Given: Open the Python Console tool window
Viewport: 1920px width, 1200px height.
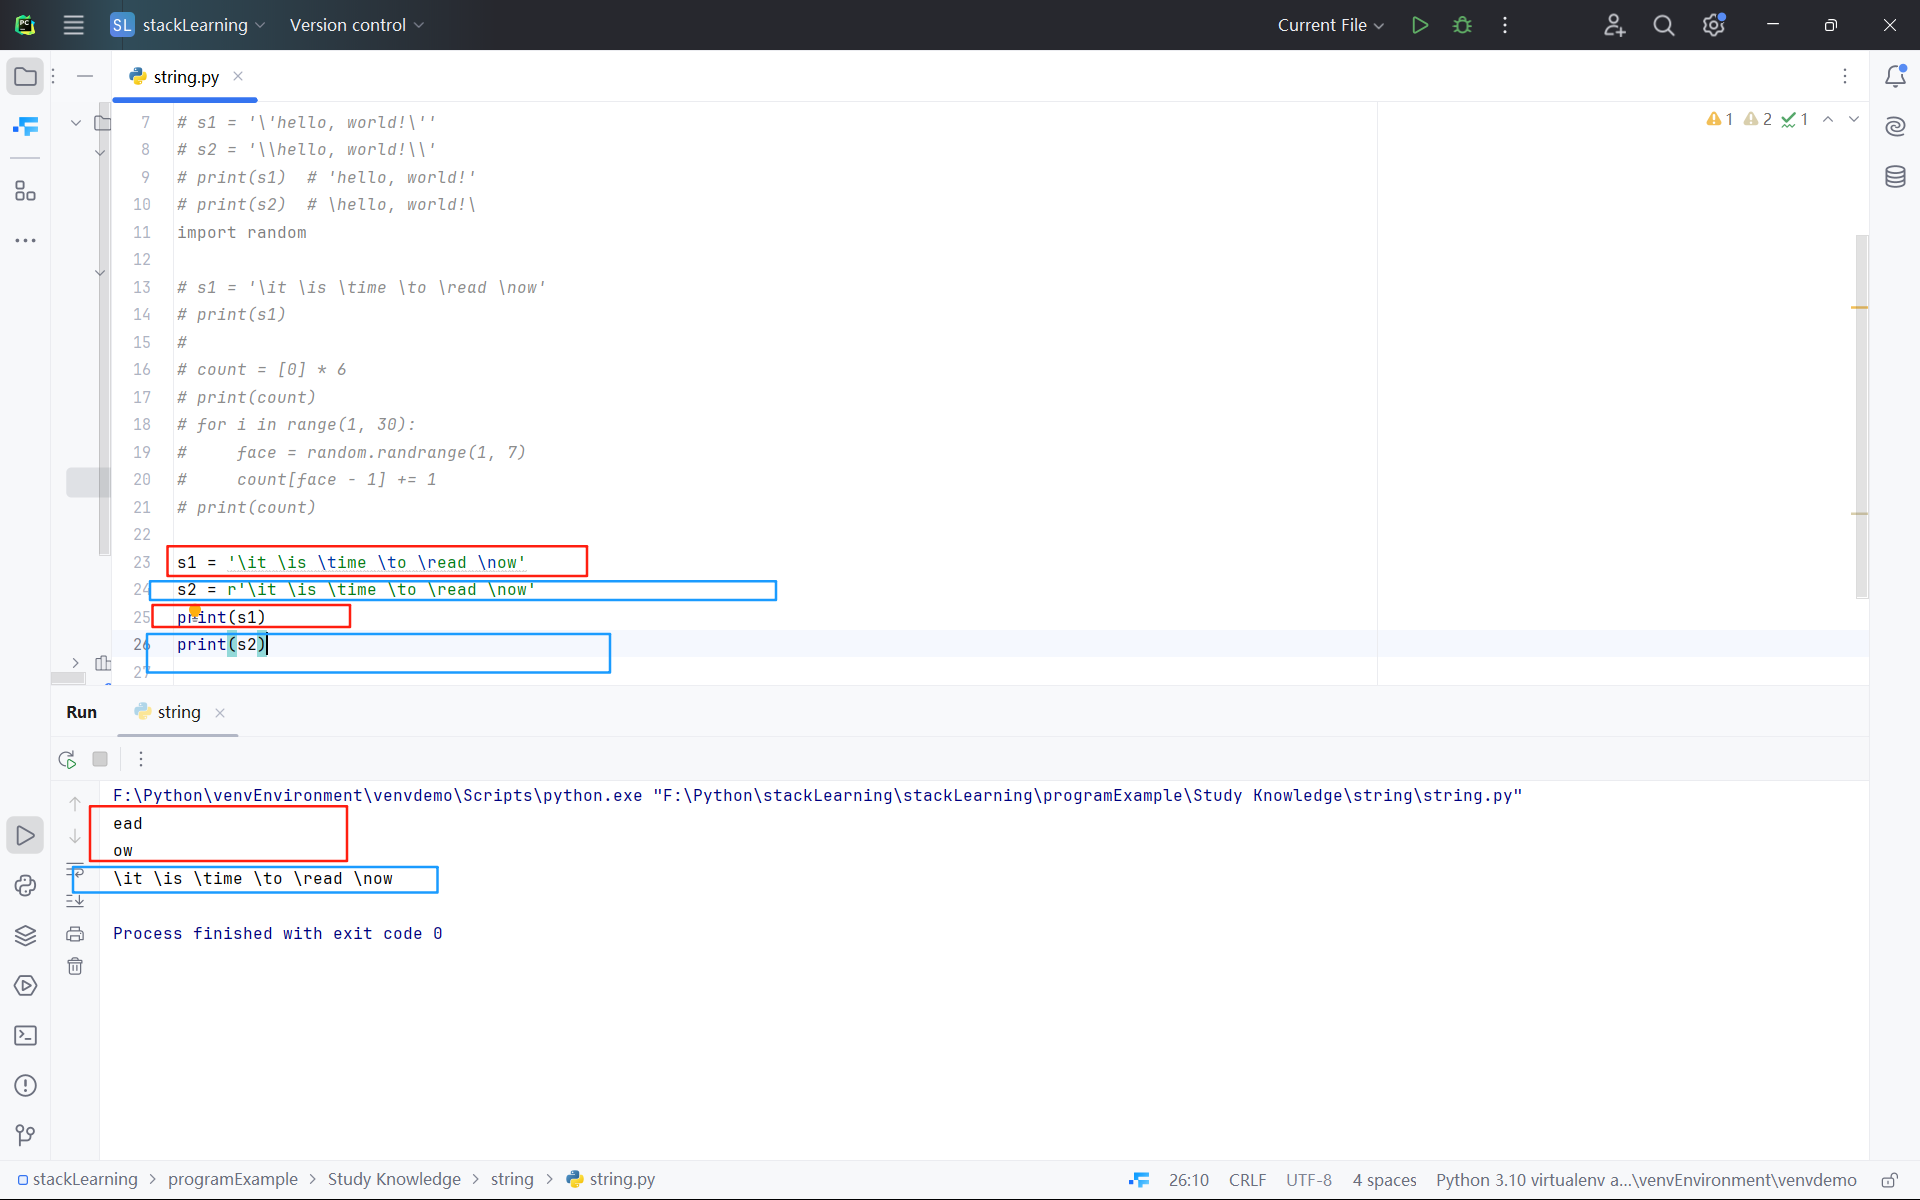Looking at the screenshot, I should 25,885.
